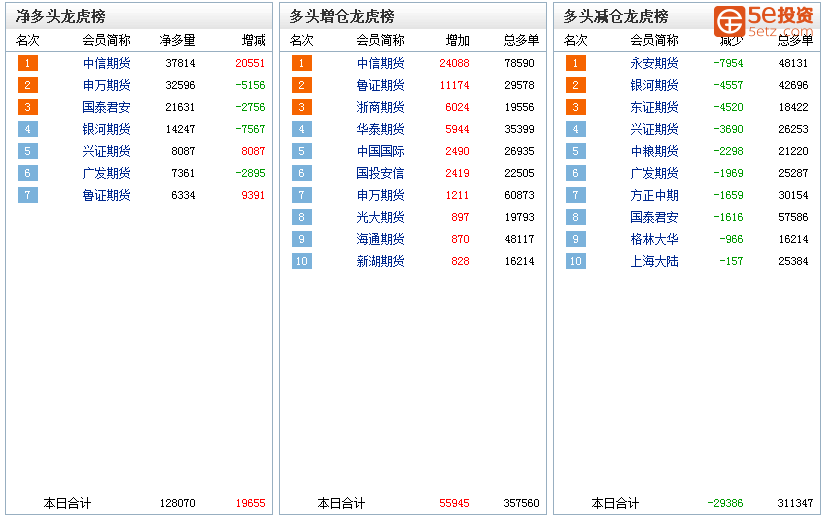Click net long value 37814
Screen dimensions: 821x521
coord(181,63)
